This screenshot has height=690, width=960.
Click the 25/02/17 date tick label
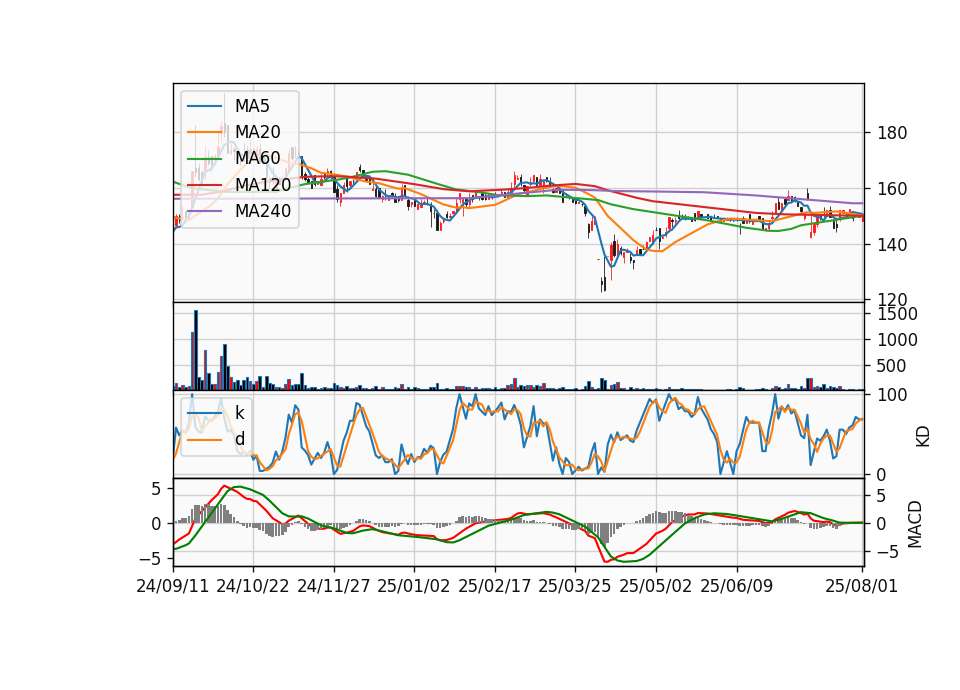[x=495, y=586]
